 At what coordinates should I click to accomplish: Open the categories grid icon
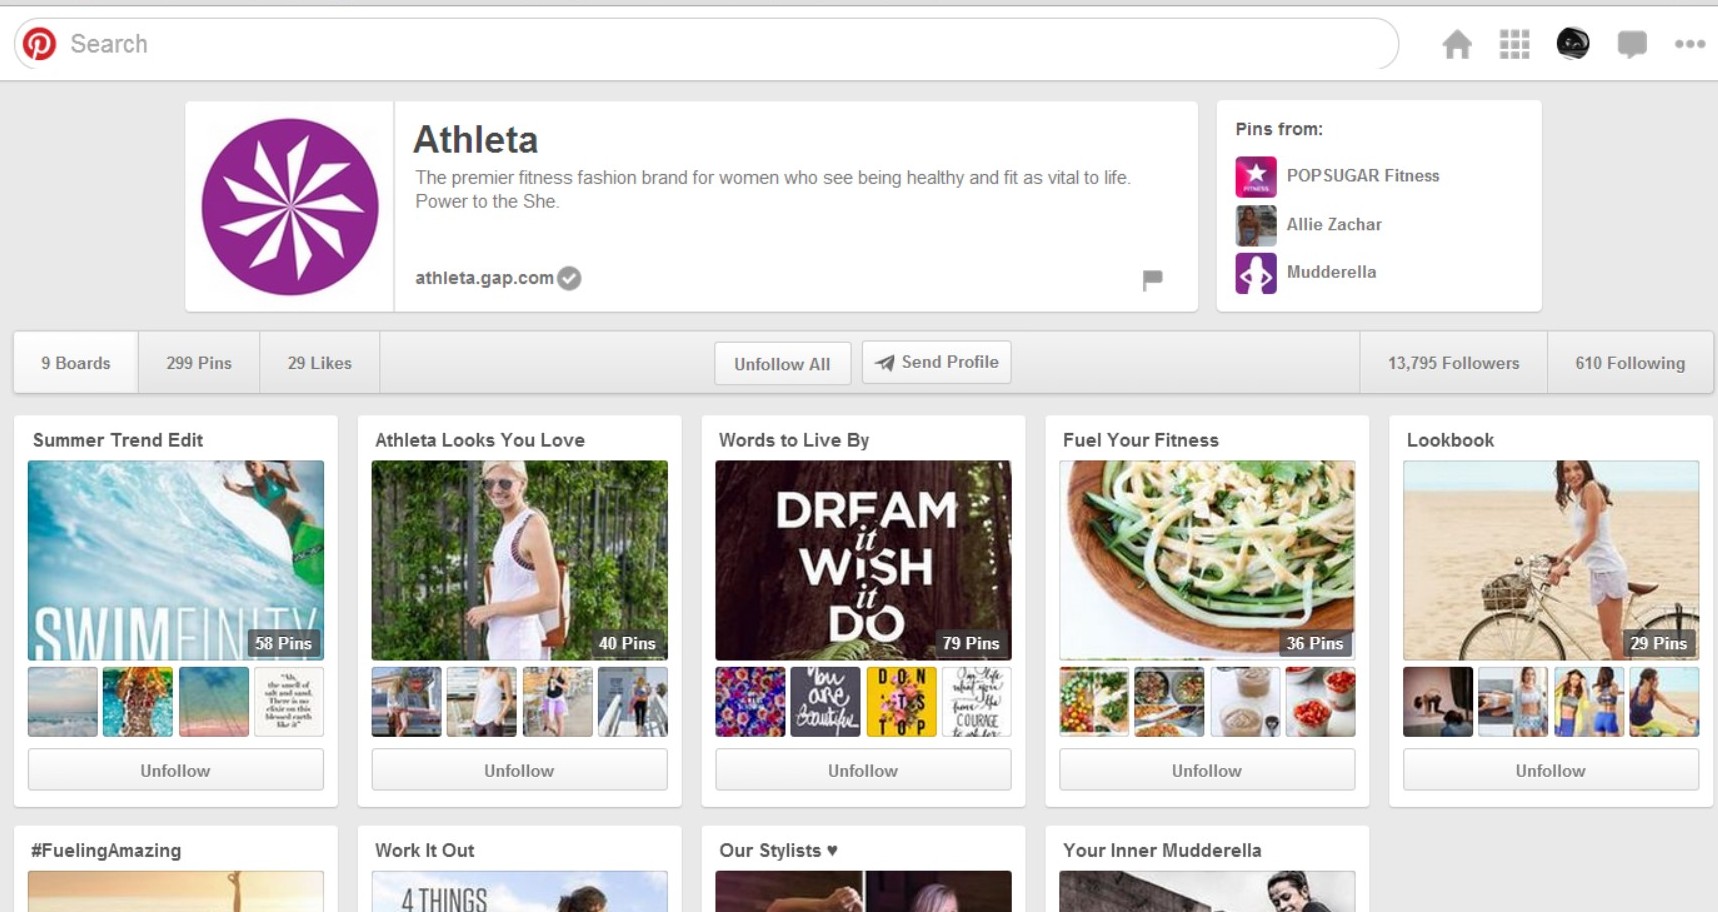point(1514,44)
